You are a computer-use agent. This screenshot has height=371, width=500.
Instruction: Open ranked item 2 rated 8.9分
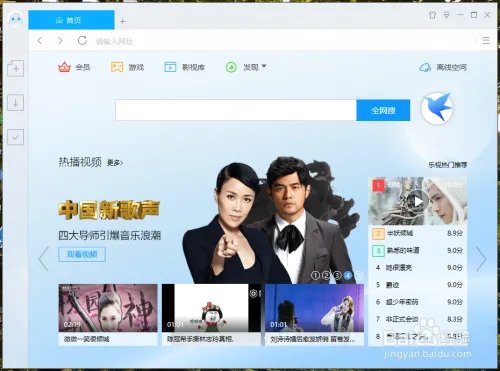click(418, 233)
